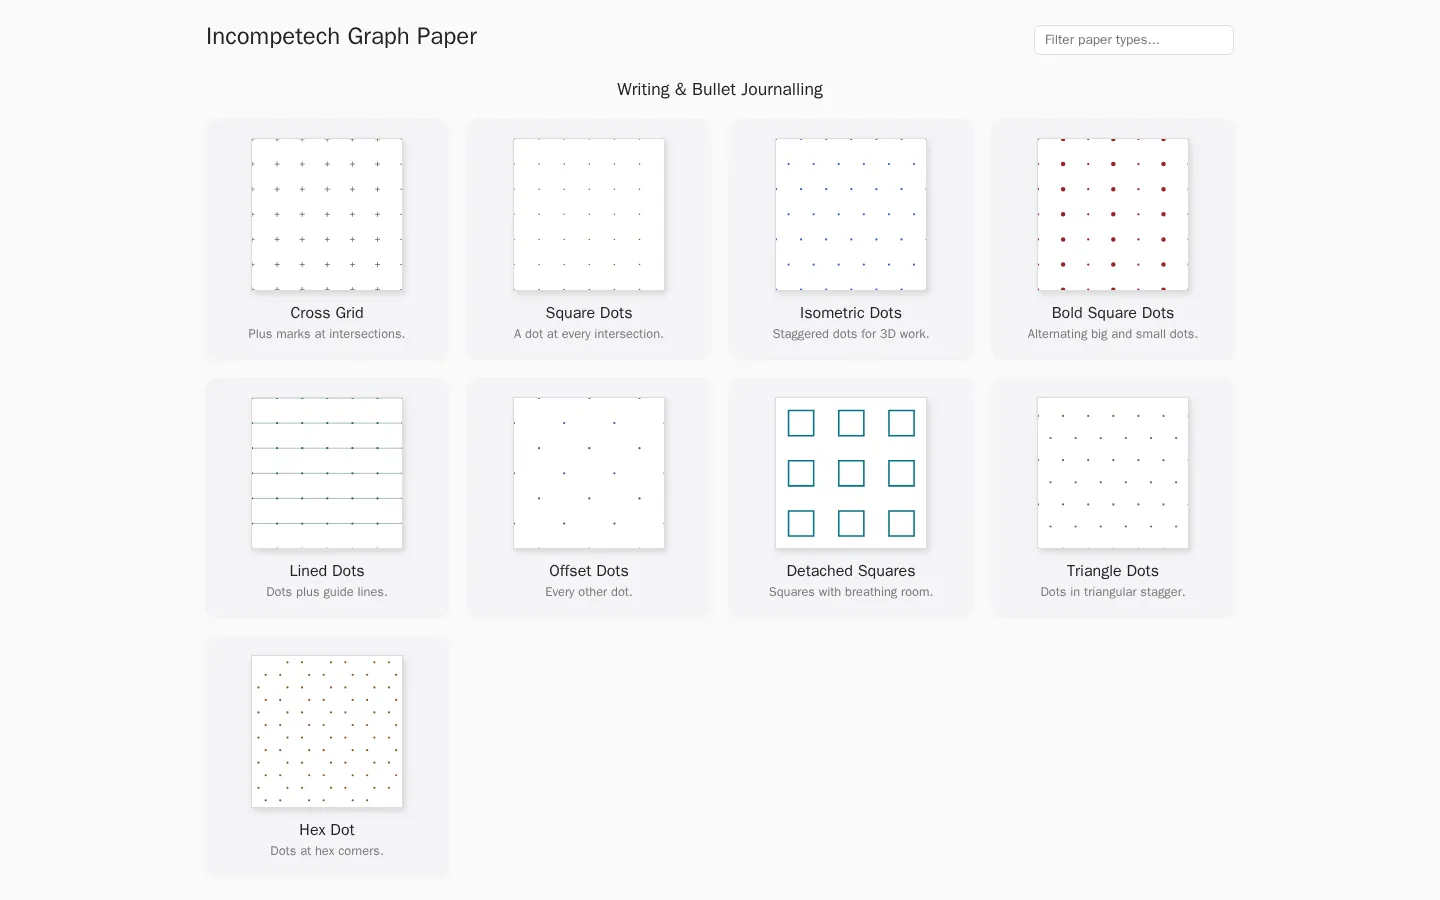Click 'Dots plus guide lines.' description
This screenshot has width=1440, height=900.
tap(327, 592)
